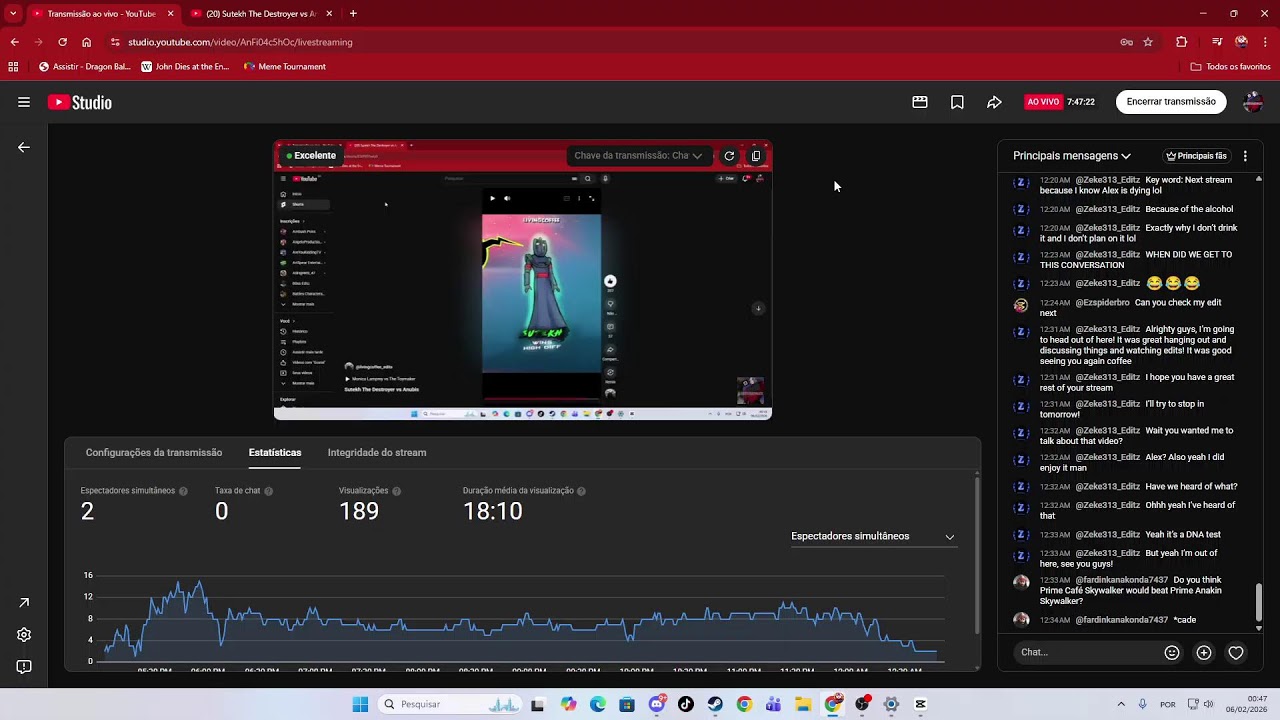1280x720 pixels.
Task: Open the Meme Tournament bookmark
Action: coord(285,67)
